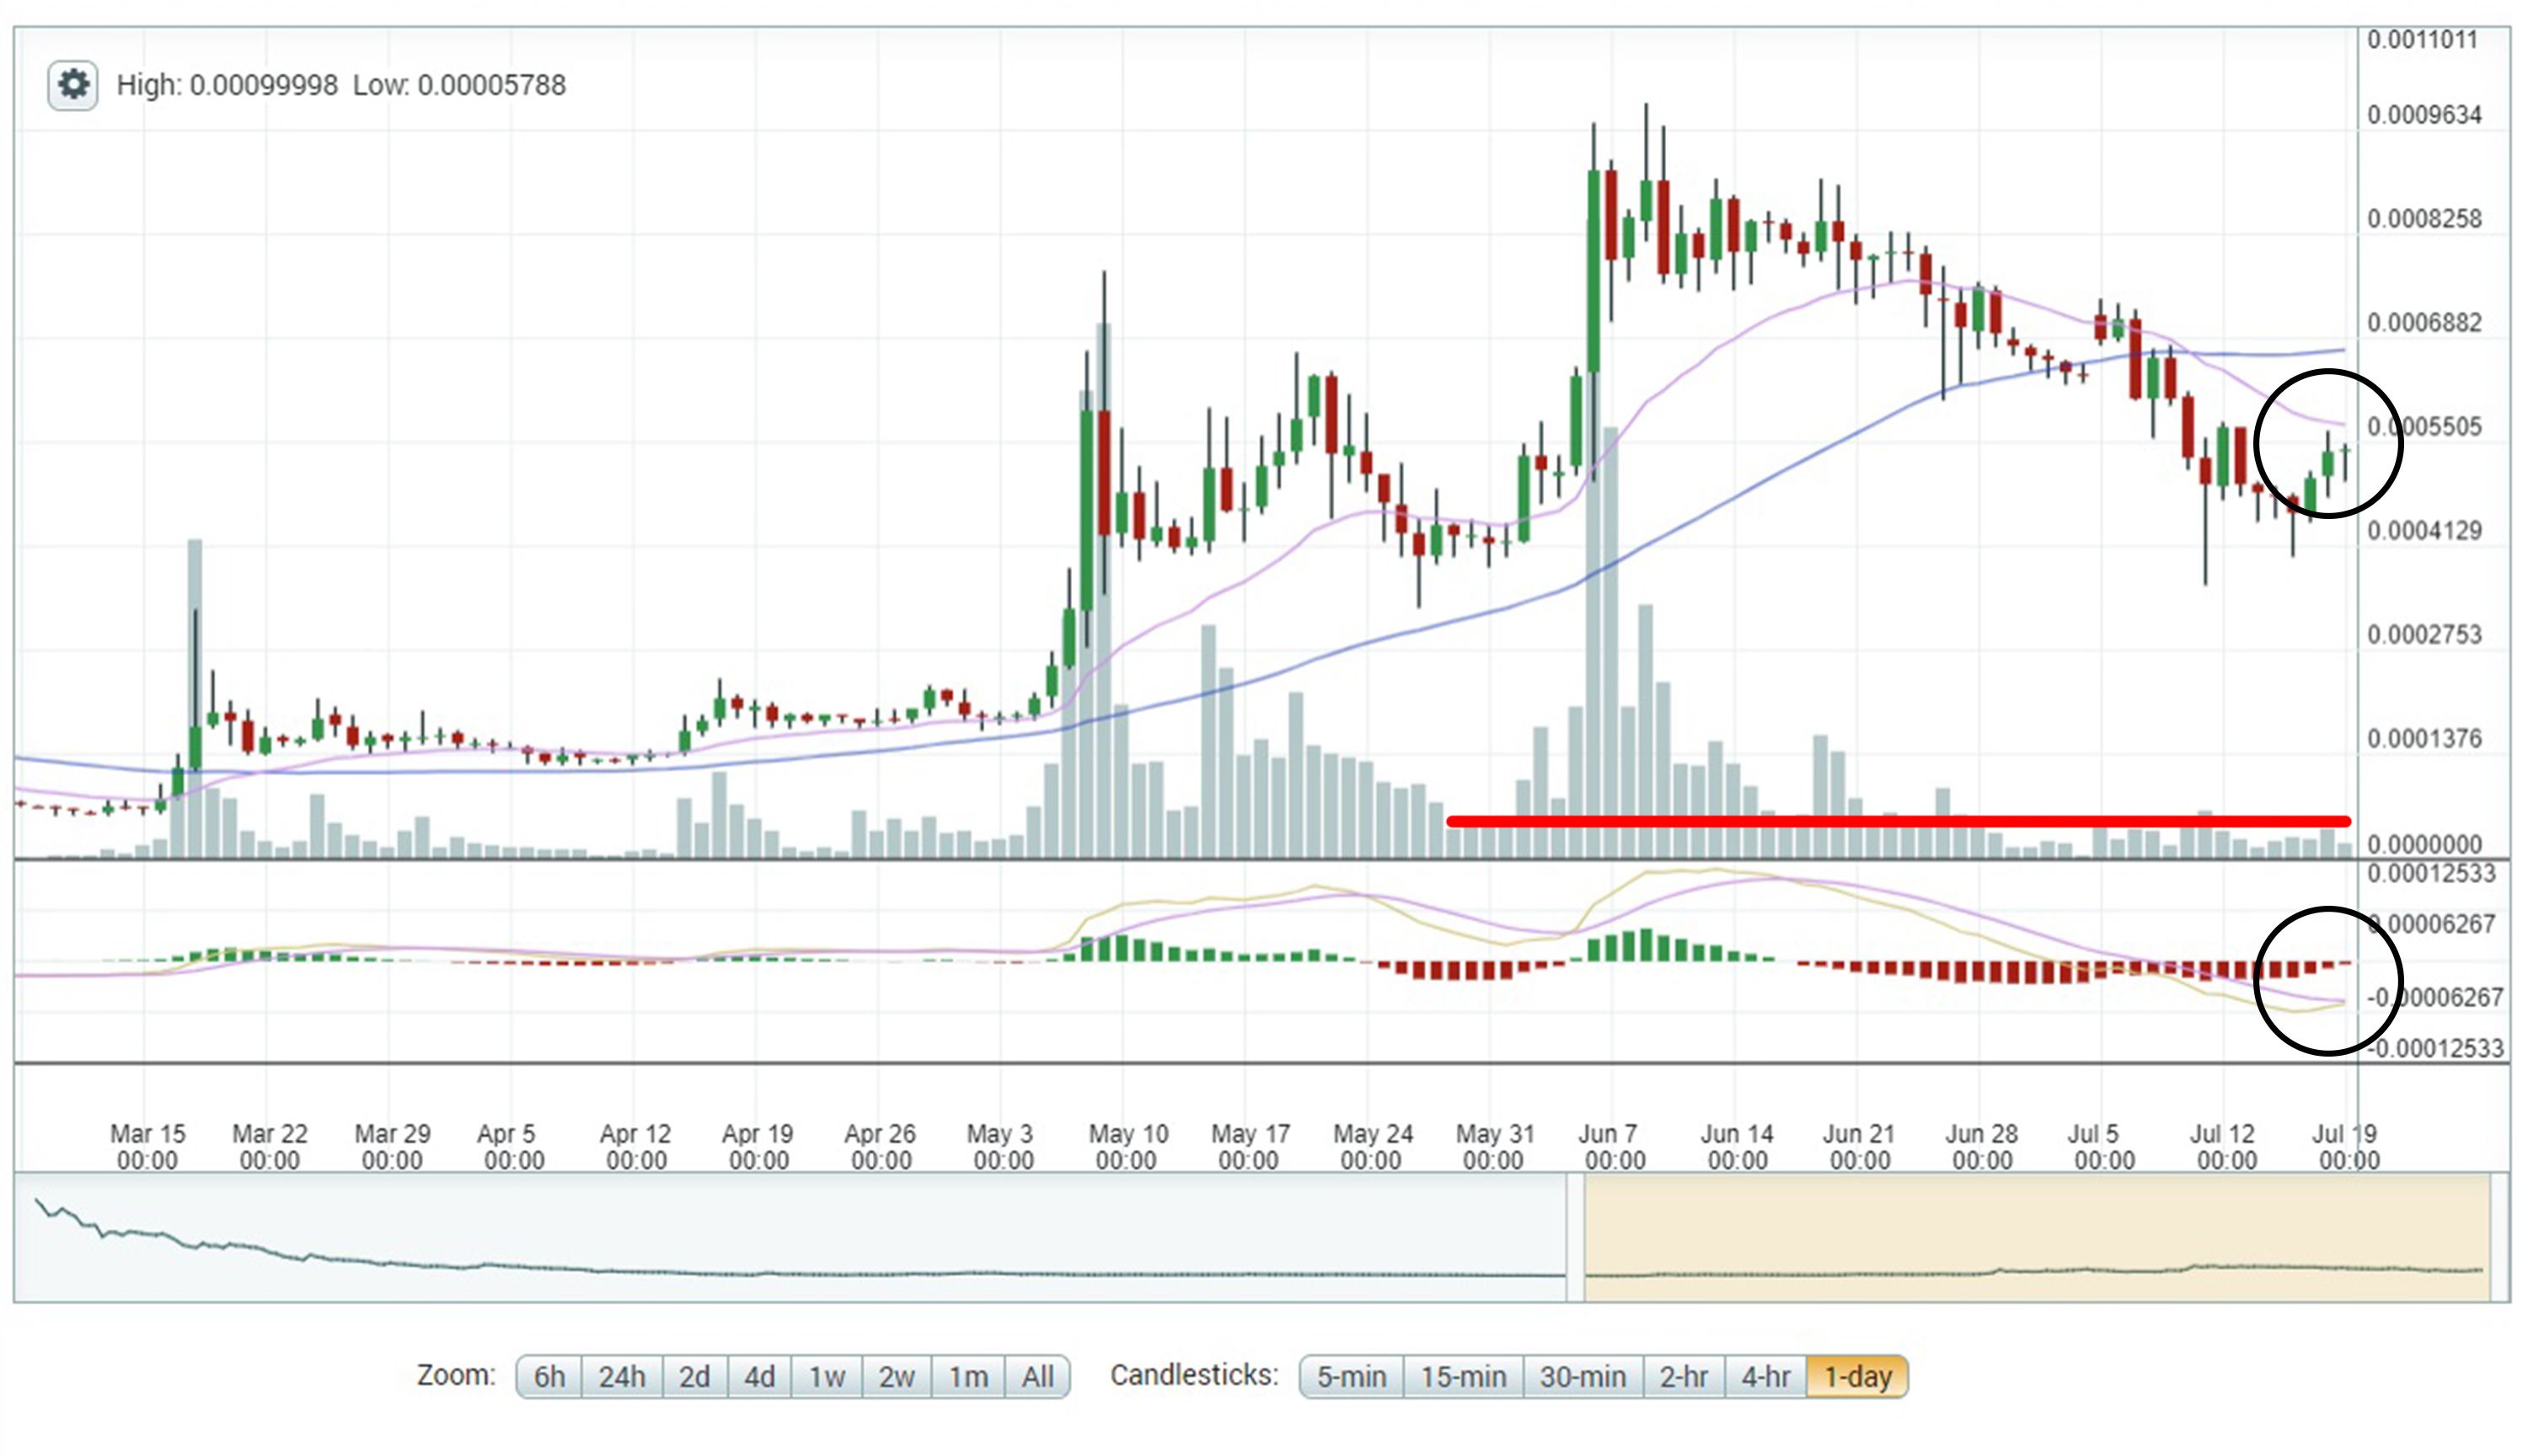Select the 1-day candlestick interval
The image size is (2528, 1456).
tap(1857, 1377)
